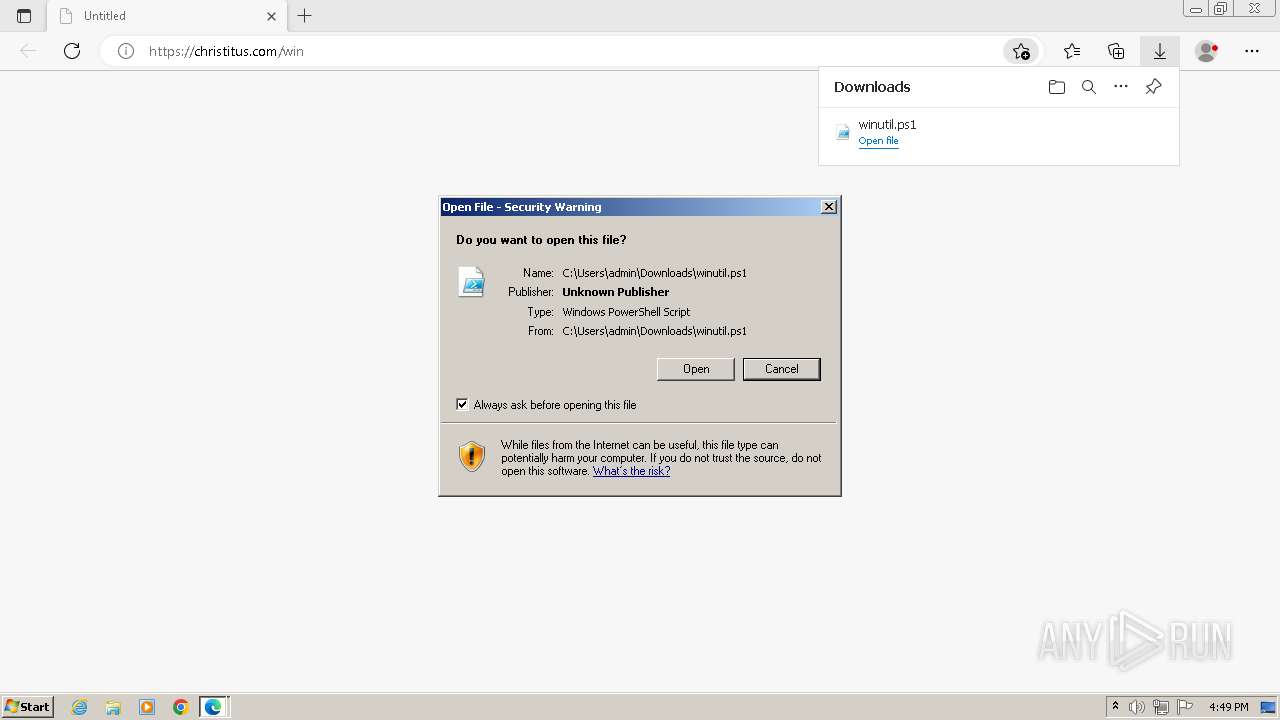
Task: Add this page to favorites star
Action: pos(1021,51)
